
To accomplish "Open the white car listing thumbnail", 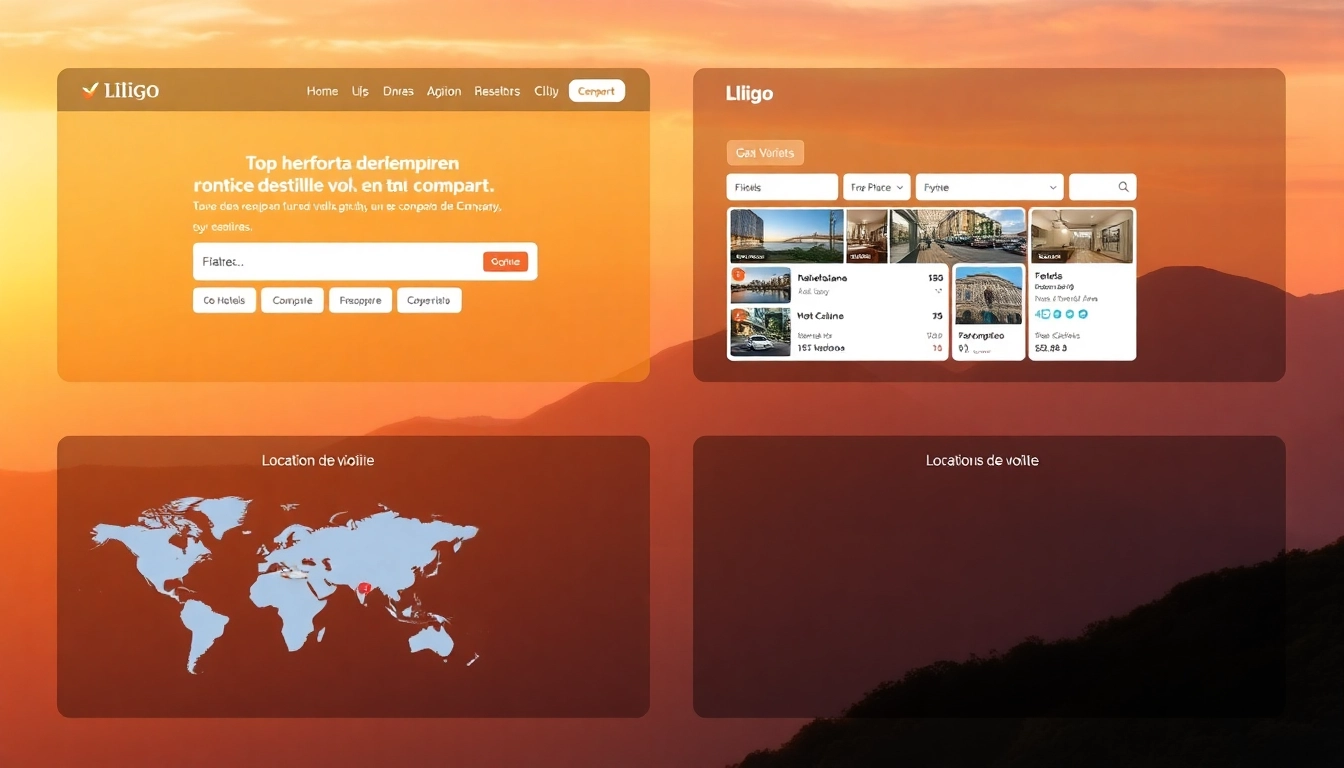I will tap(761, 332).
